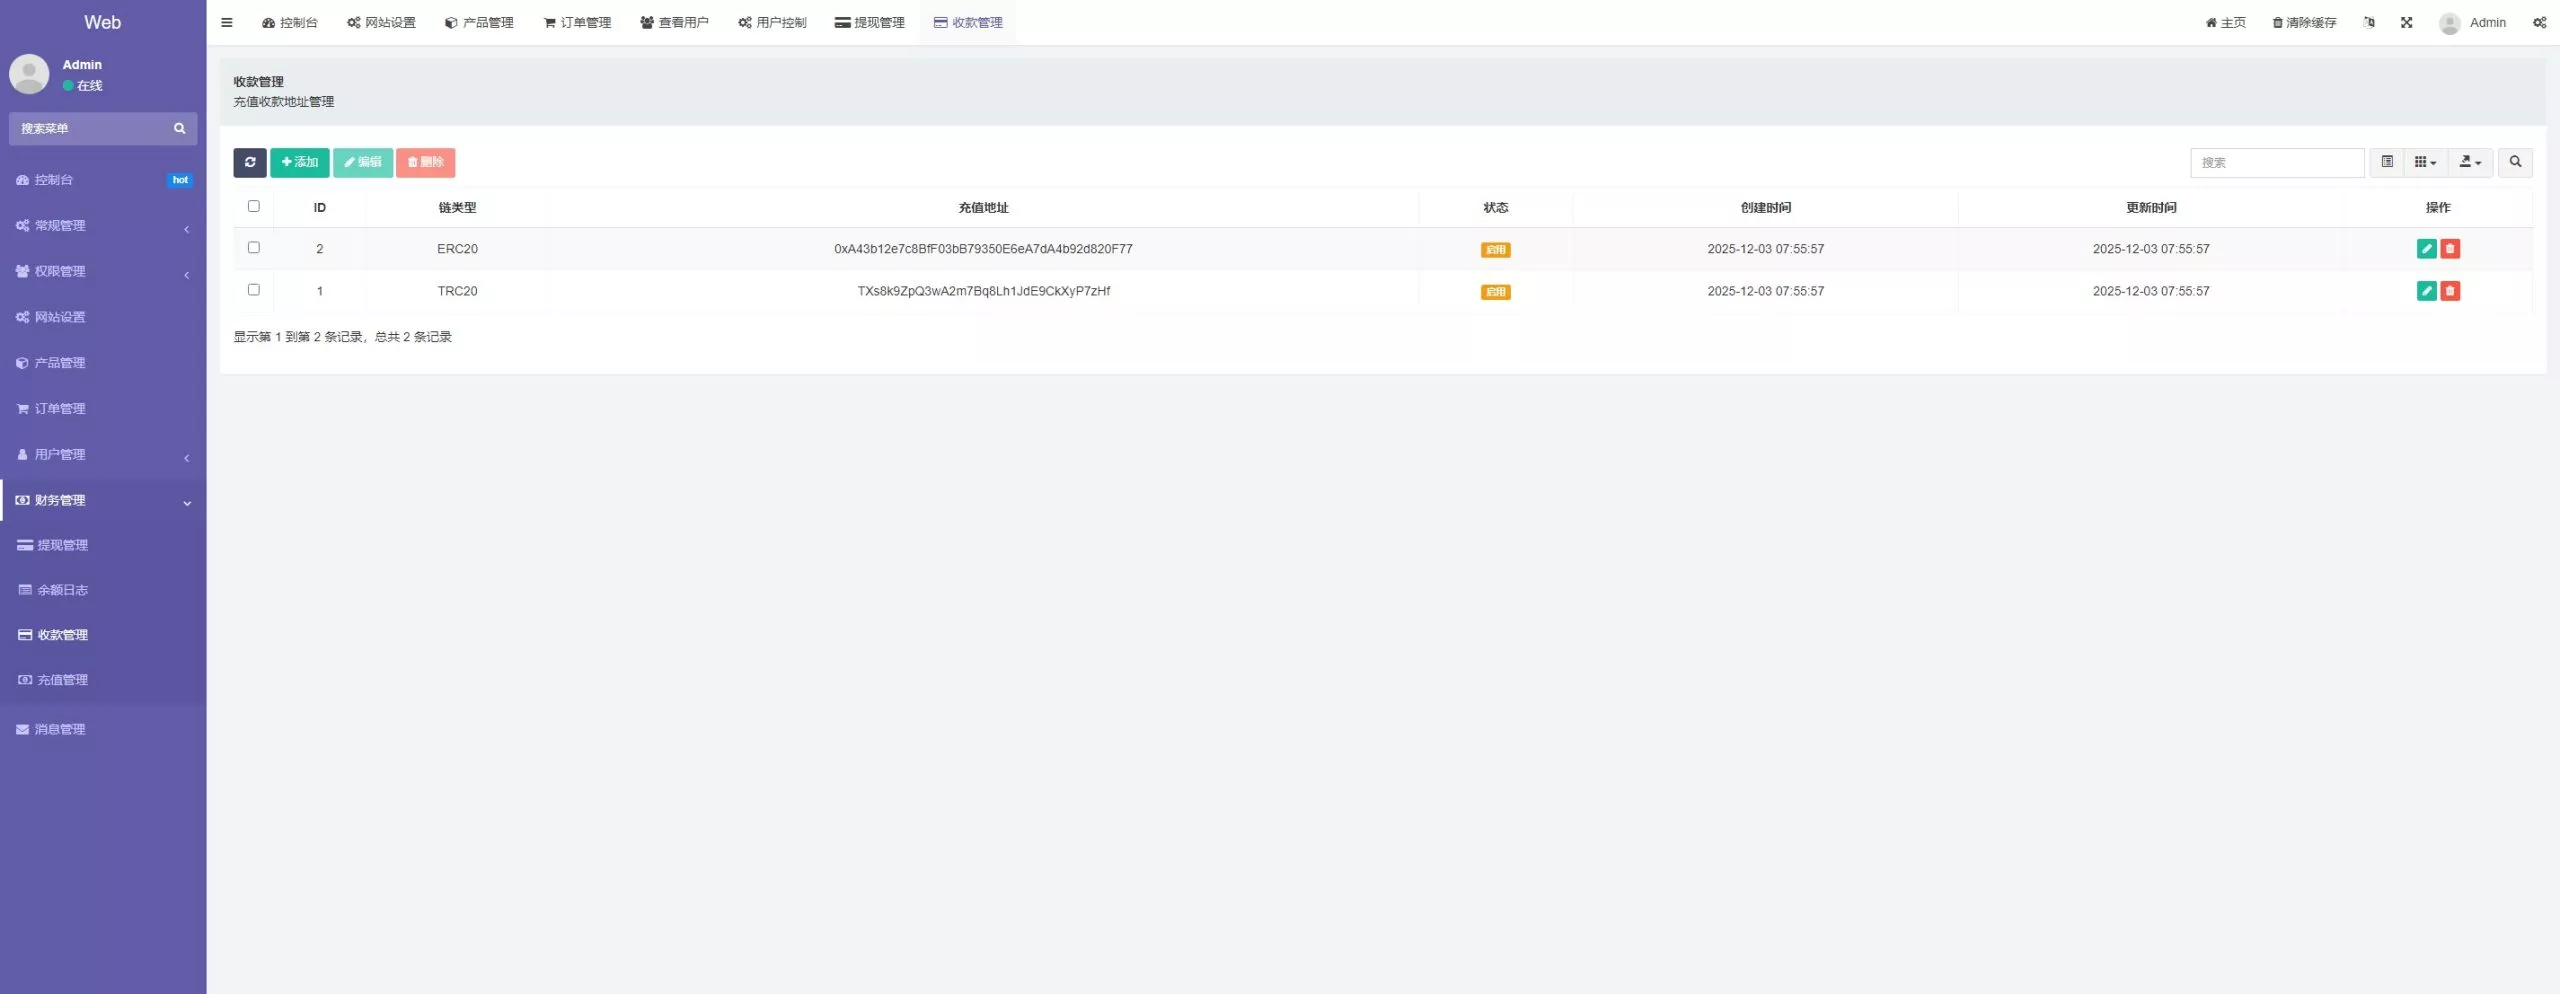Image resolution: width=2560 pixels, height=994 pixels.
Task: Click the Web logo title in sidebar
Action: [103, 22]
